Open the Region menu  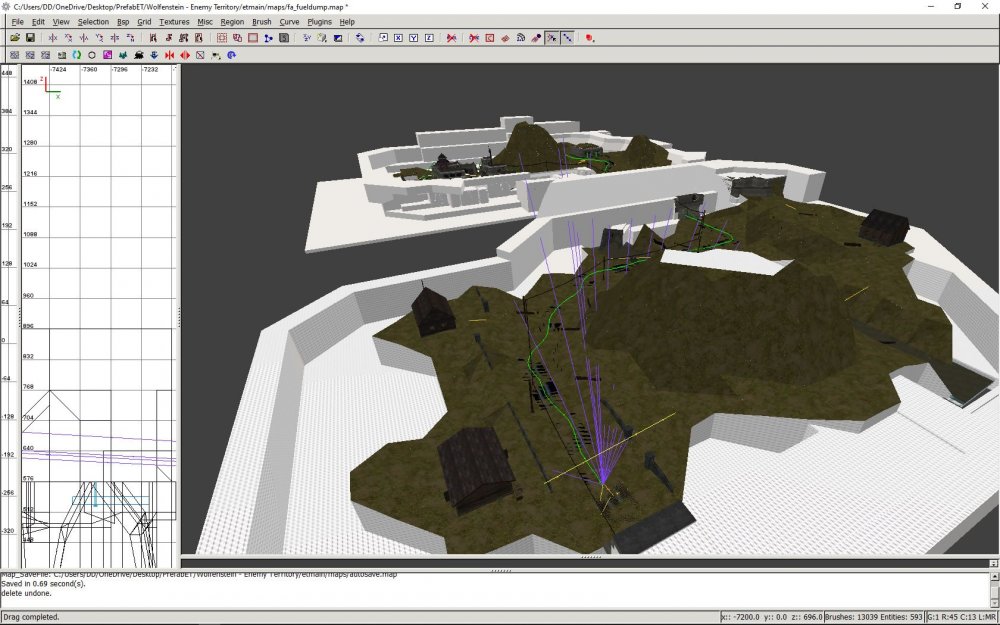point(232,22)
